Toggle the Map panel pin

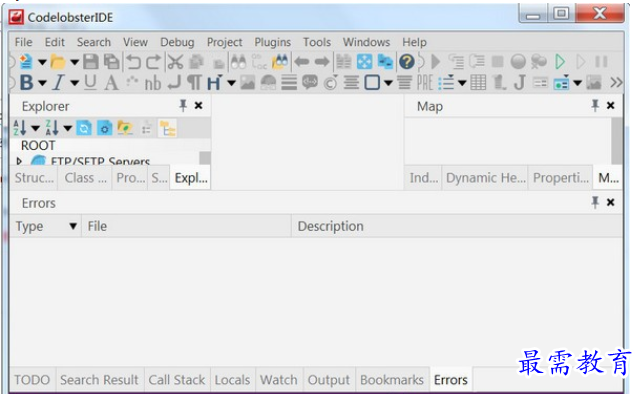click(x=595, y=106)
